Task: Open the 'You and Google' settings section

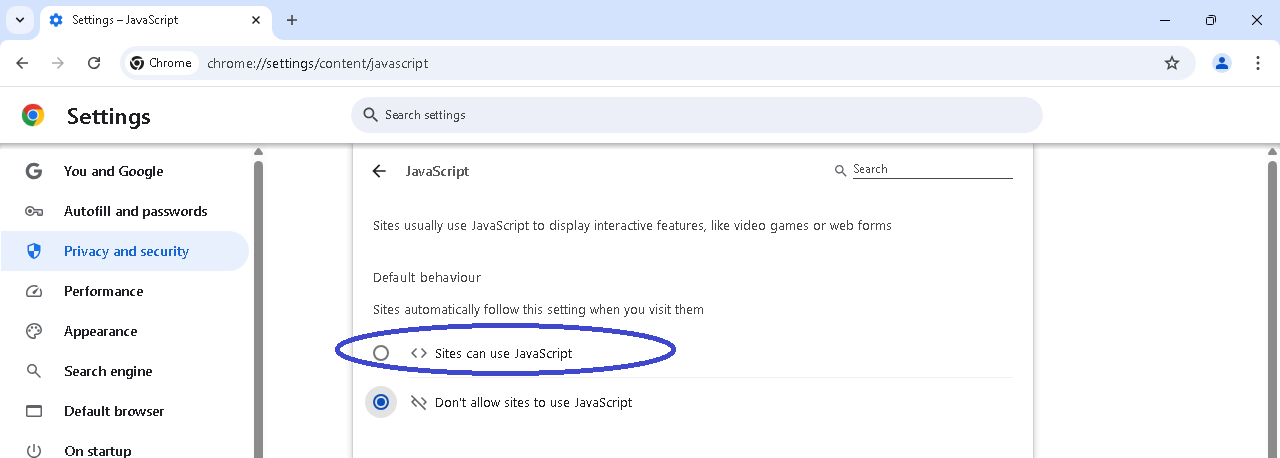Action: click(113, 171)
